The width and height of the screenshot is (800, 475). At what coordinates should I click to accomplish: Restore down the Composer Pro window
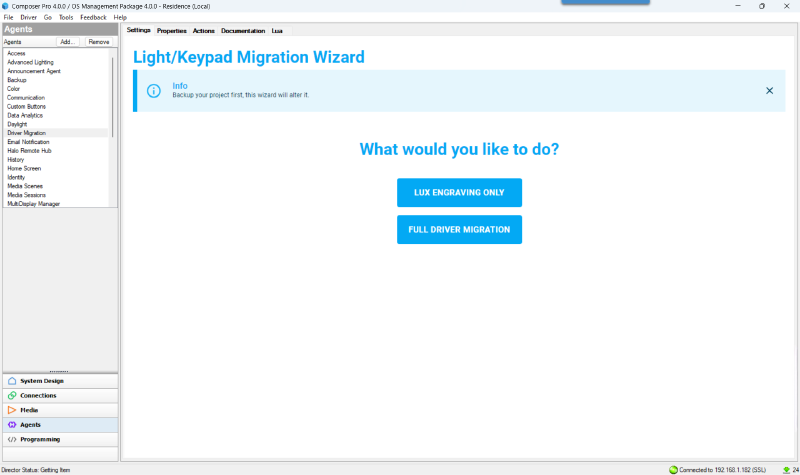[762, 6]
